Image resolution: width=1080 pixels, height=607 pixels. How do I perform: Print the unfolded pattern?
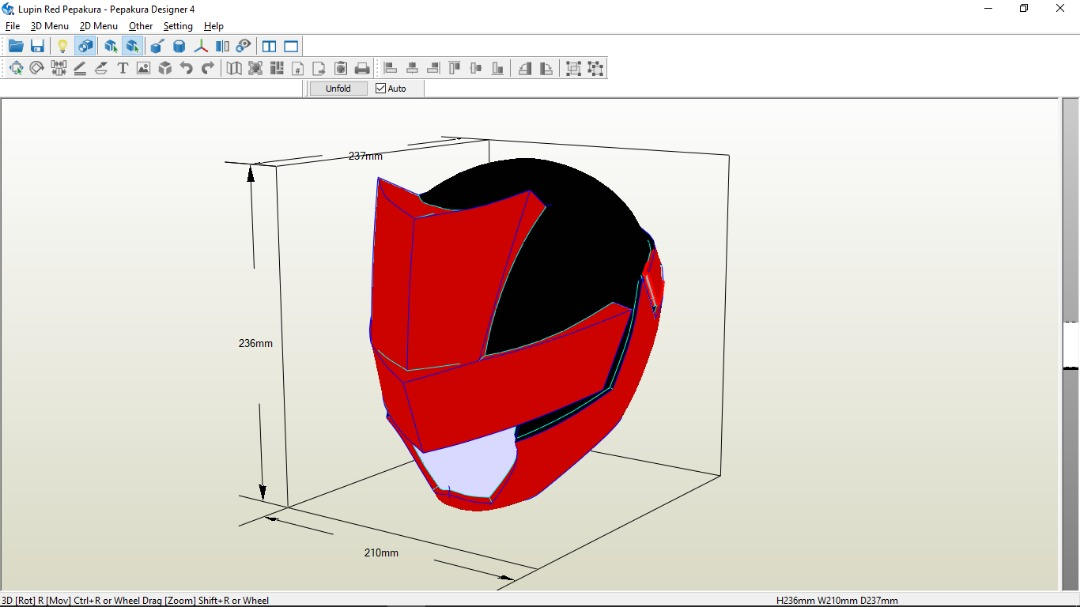[x=362, y=68]
